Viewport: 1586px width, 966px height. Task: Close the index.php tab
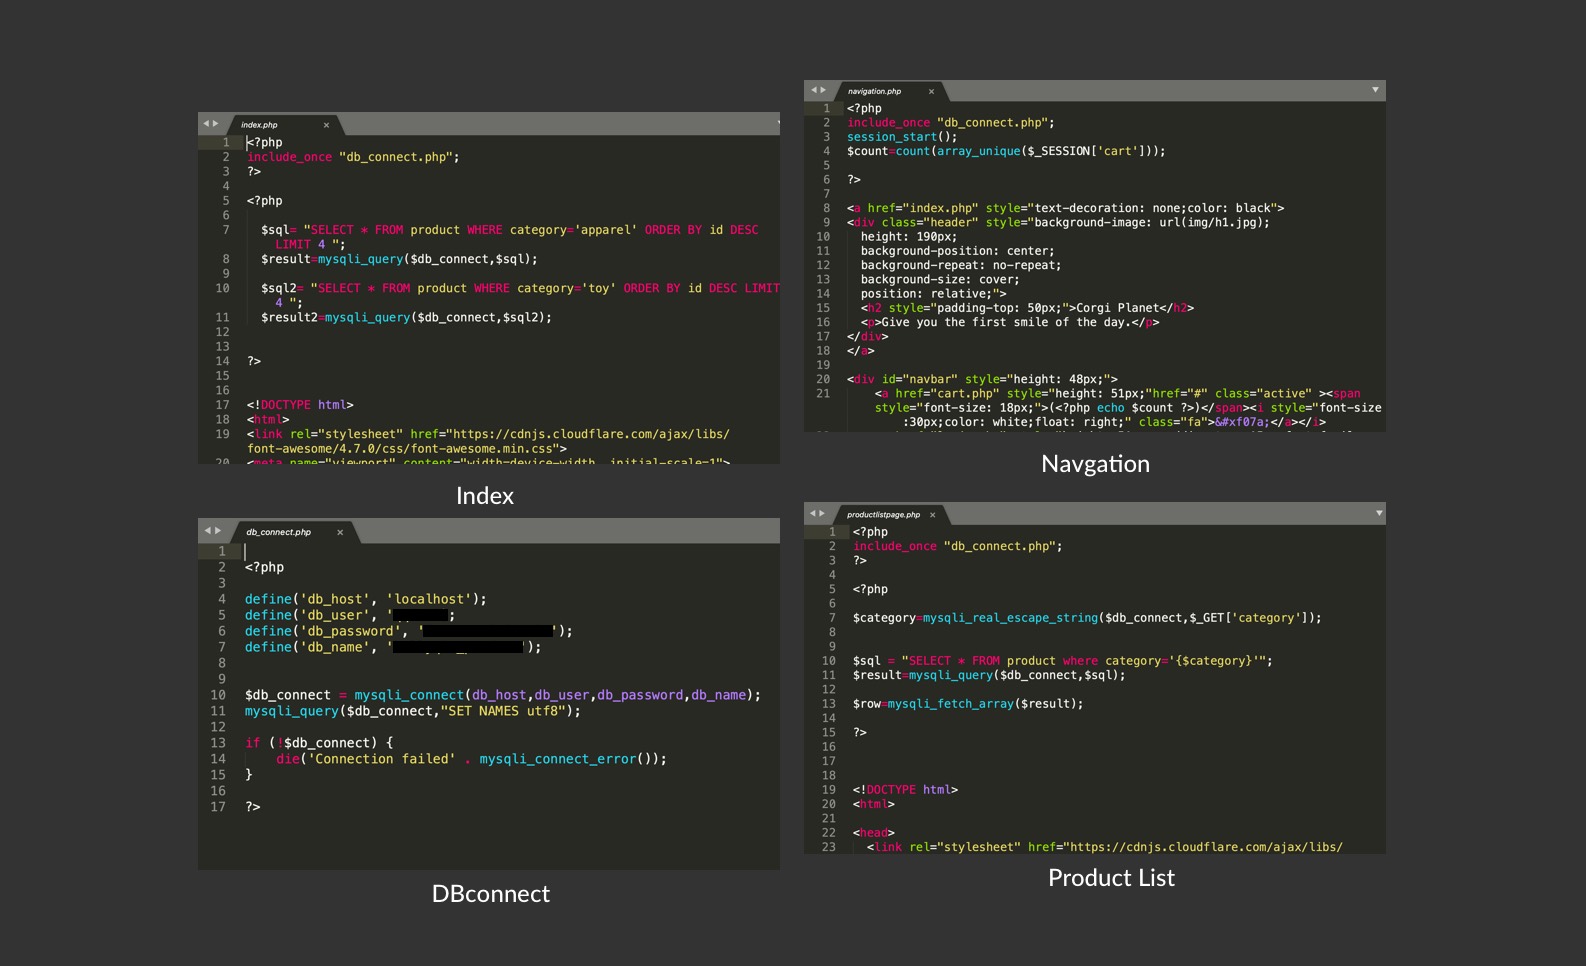(326, 125)
